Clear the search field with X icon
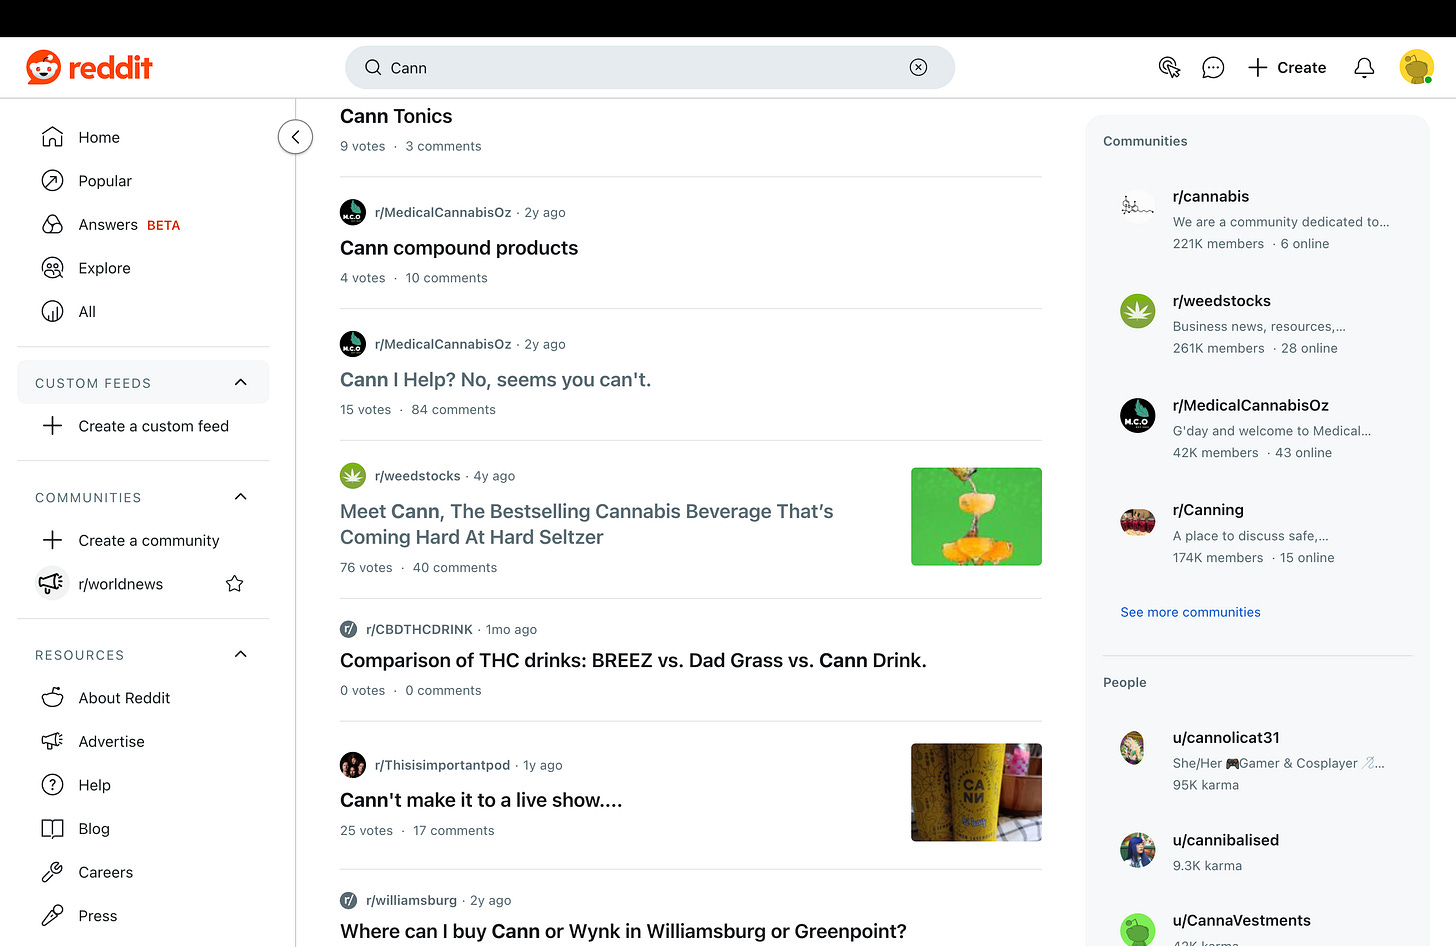The height and width of the screenshot is (947, 1456). (x=918, y=67)
